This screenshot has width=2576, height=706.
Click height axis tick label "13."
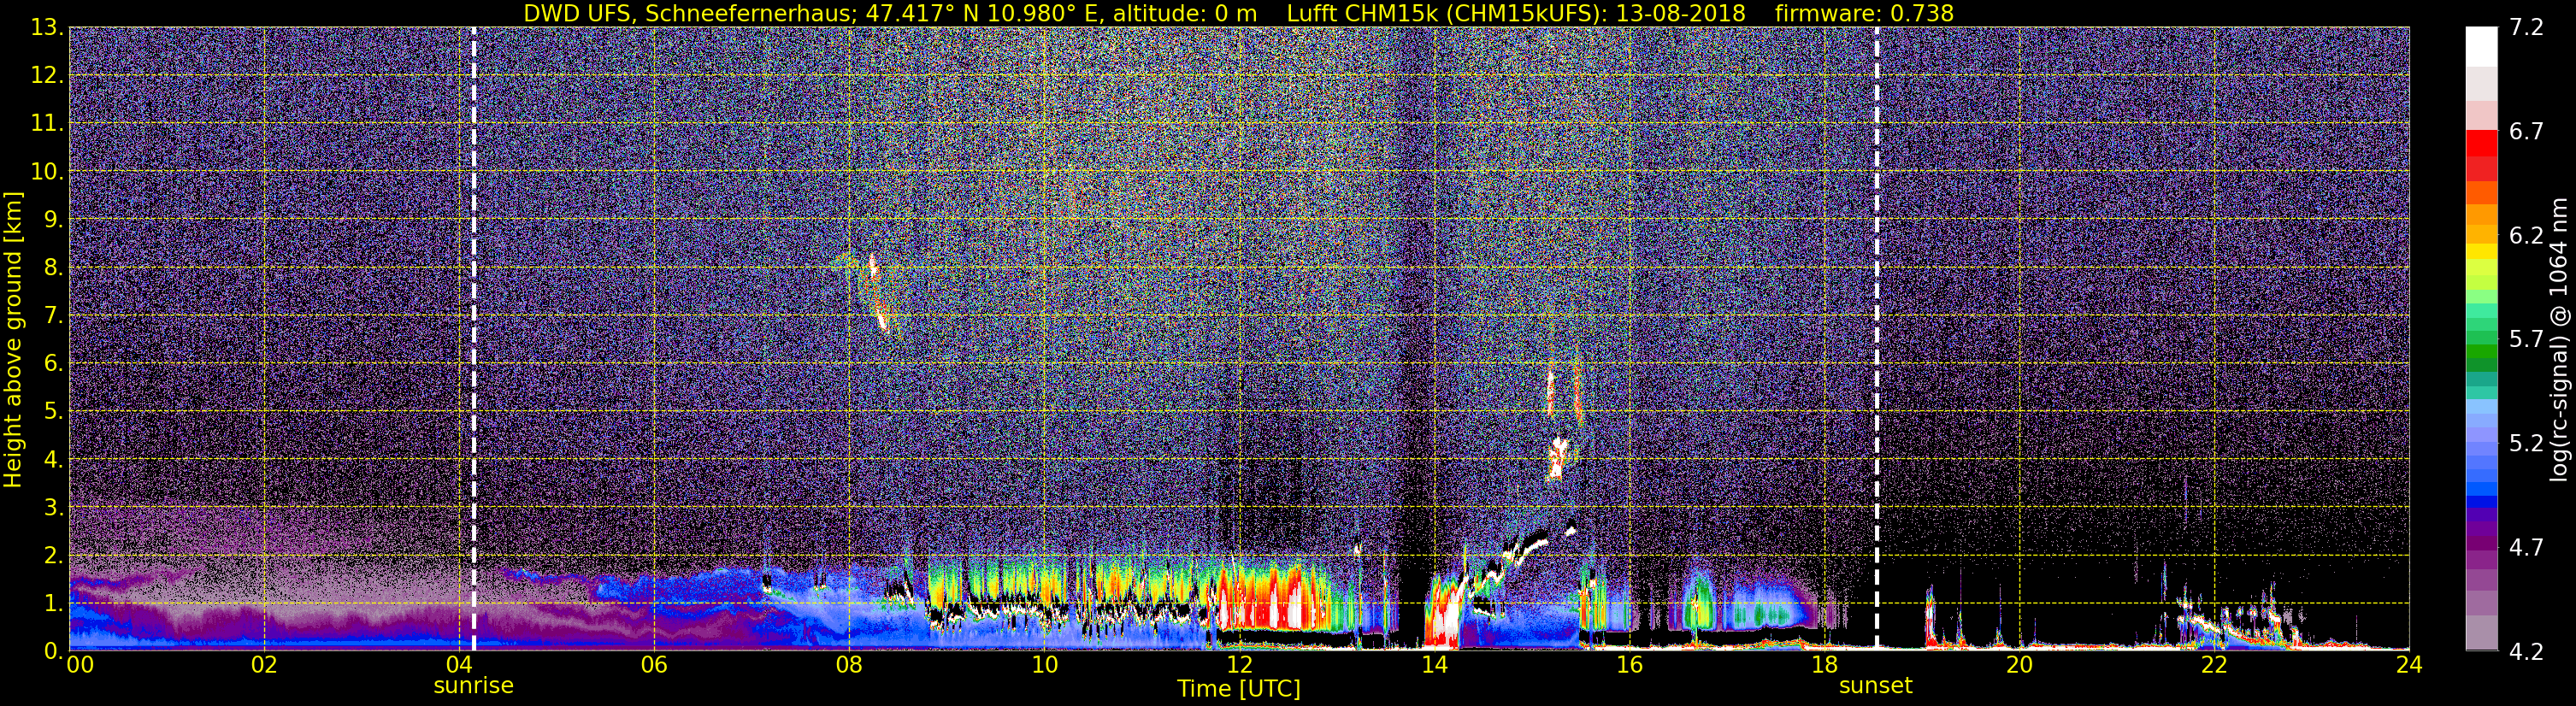[47, 27]
